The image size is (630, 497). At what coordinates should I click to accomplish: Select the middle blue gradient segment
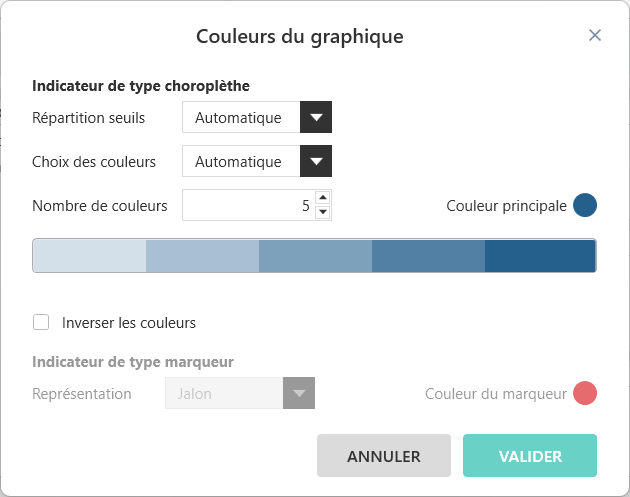[315, 256]
